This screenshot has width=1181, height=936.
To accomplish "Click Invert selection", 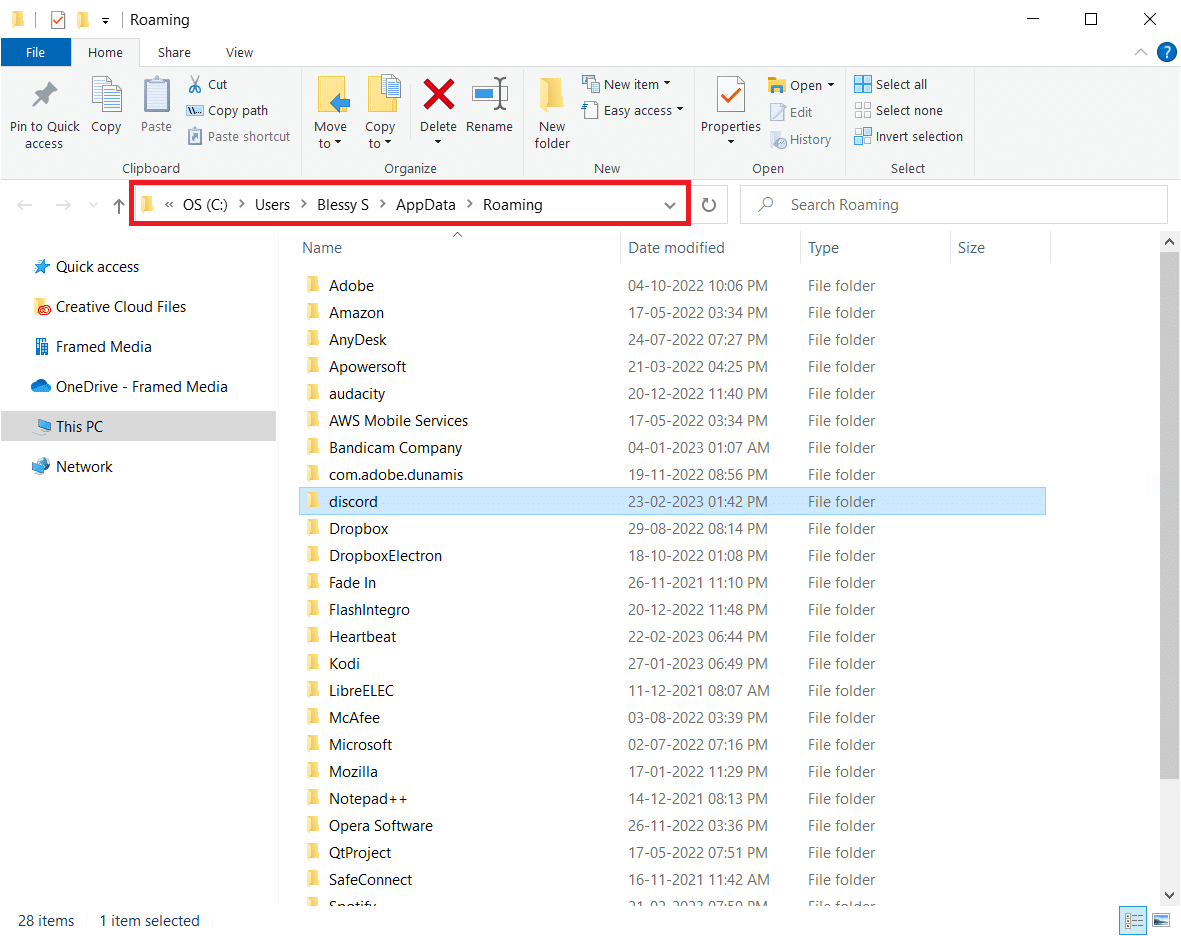I will [x=908, y=136].
